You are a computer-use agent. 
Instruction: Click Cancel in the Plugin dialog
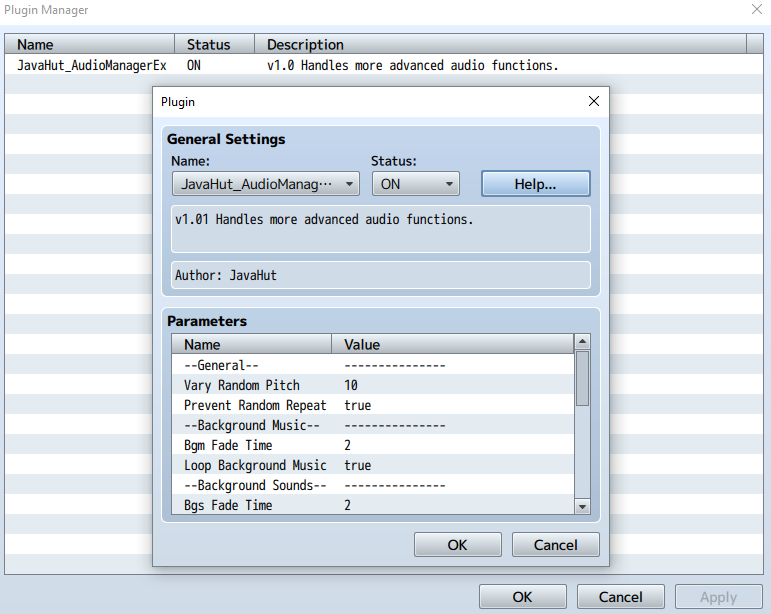556,545
